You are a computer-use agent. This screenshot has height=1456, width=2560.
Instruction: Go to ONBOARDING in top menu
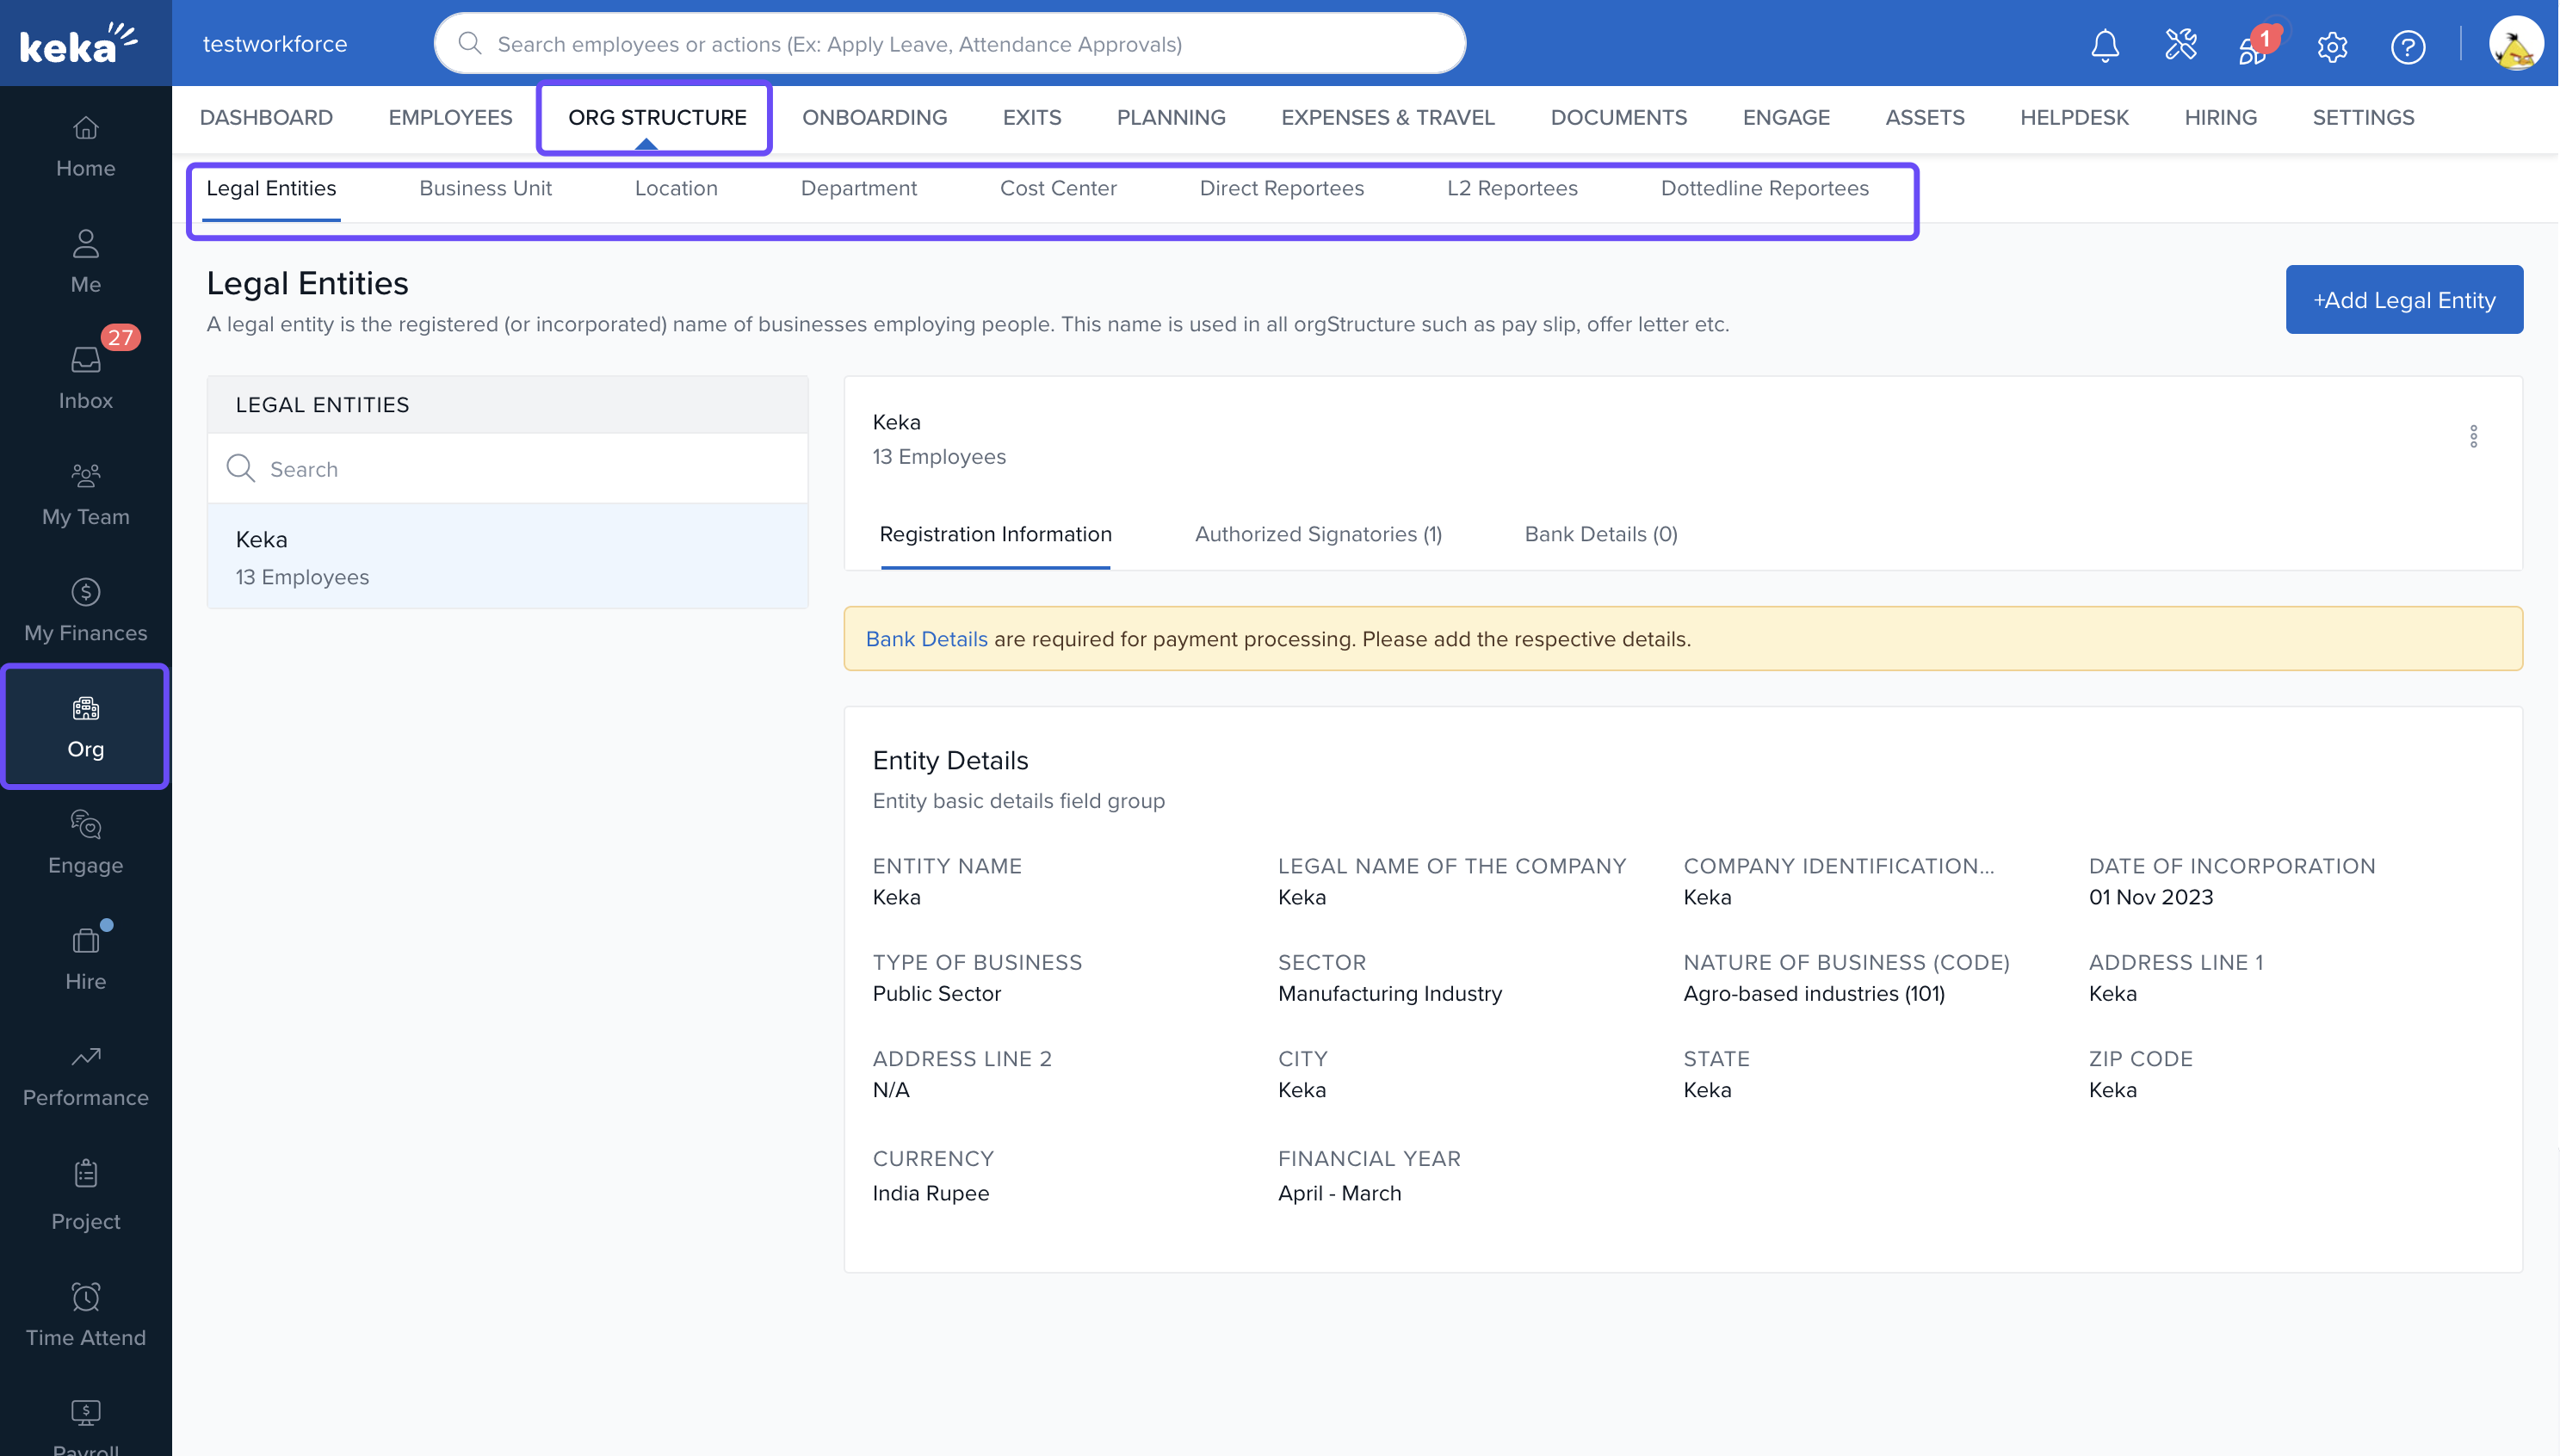[874, 117]
